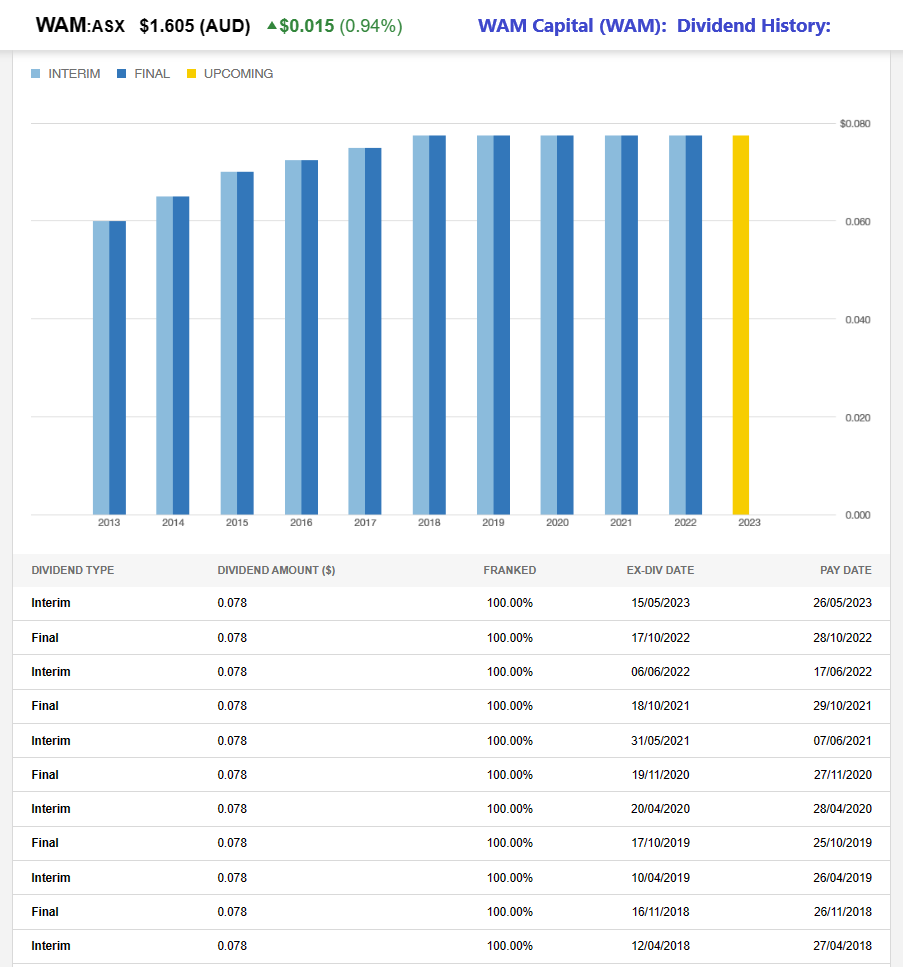
Task: Click ex-div date 31/05/2021
Action: (661, 741)
